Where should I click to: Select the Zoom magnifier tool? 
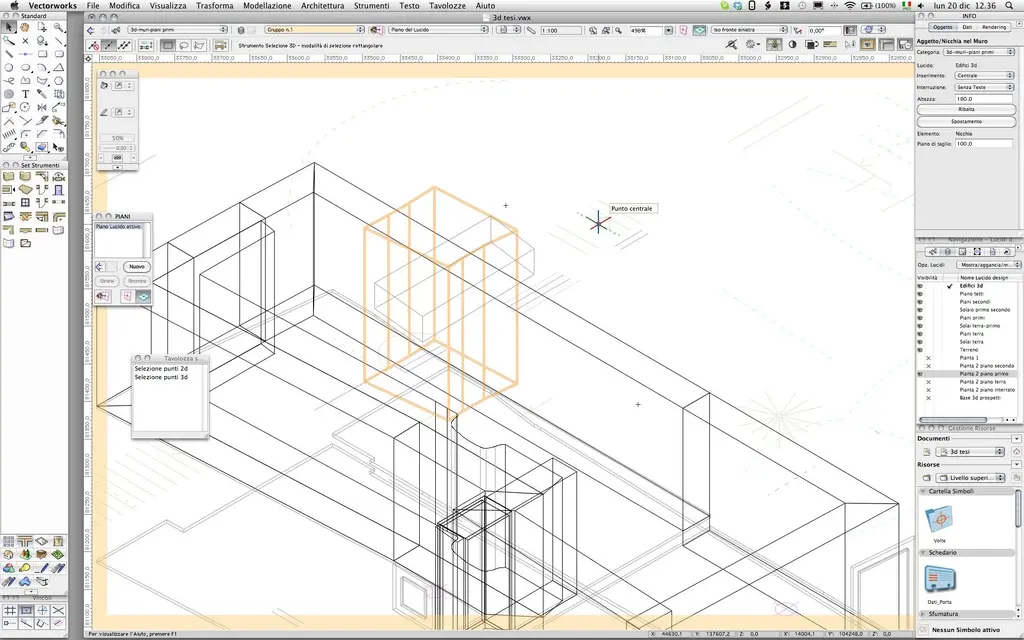[x=59, y=27]
